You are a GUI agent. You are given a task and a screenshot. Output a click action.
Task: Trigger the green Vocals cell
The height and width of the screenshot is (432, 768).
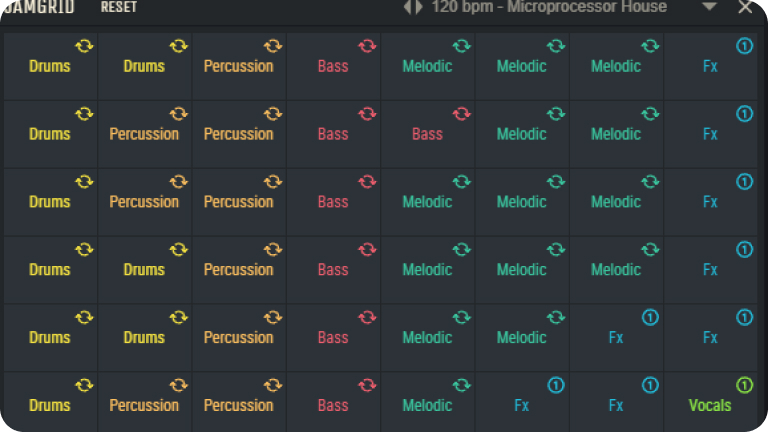(x=710, y=405)
